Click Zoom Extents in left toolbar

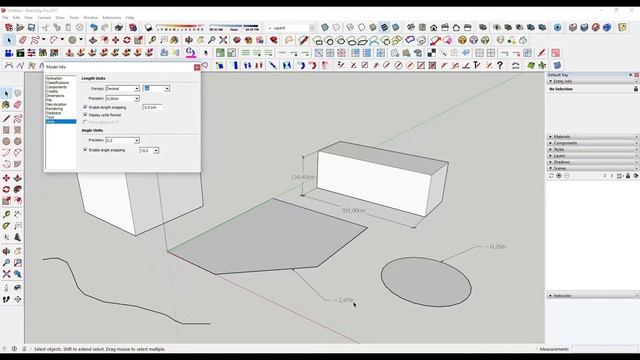click(6, 274)
